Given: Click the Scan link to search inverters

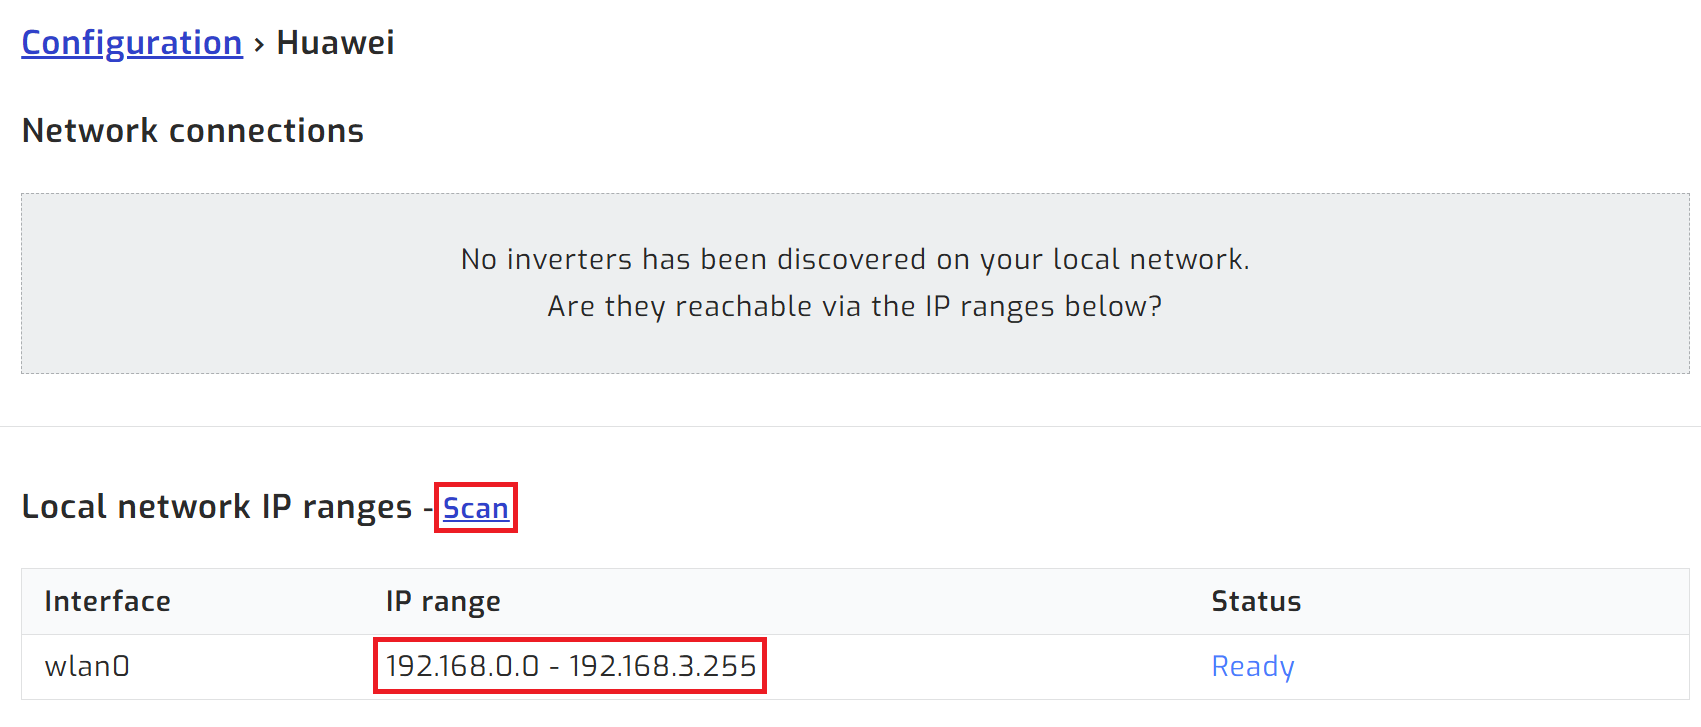Looking at the screenshot, I should pos(475,508).
